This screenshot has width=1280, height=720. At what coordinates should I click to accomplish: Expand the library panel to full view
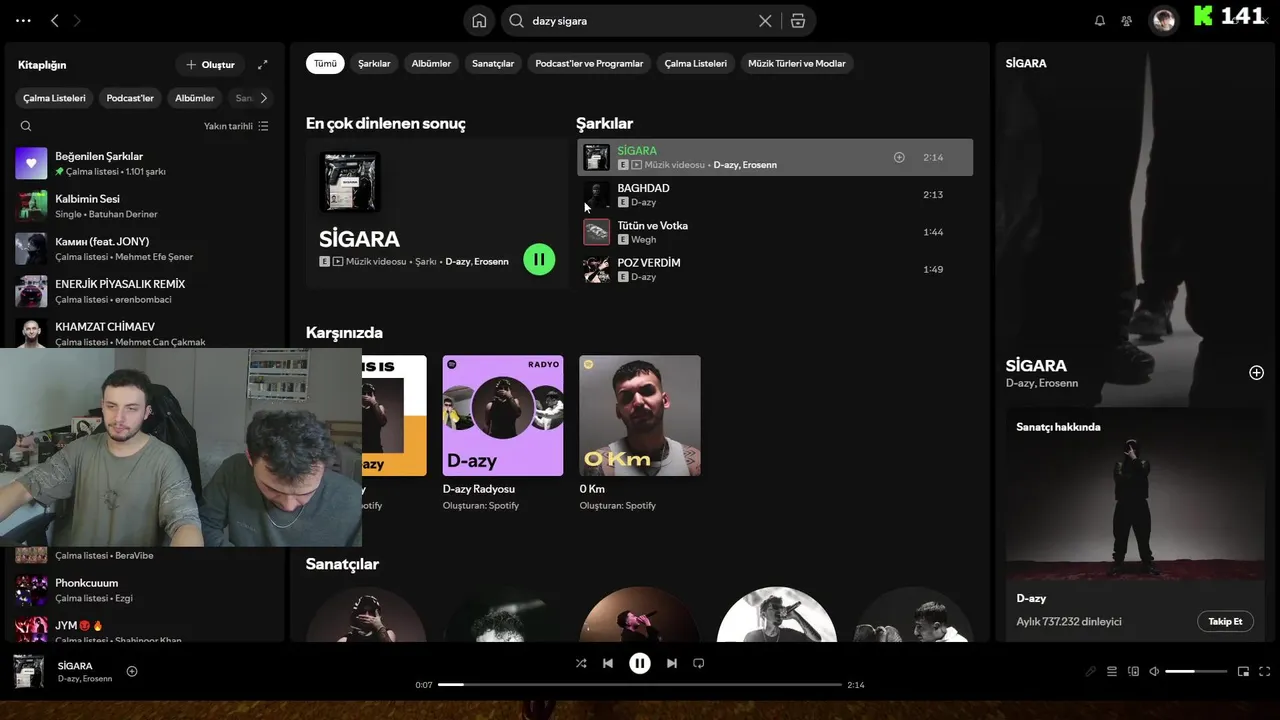coord(263,65)
